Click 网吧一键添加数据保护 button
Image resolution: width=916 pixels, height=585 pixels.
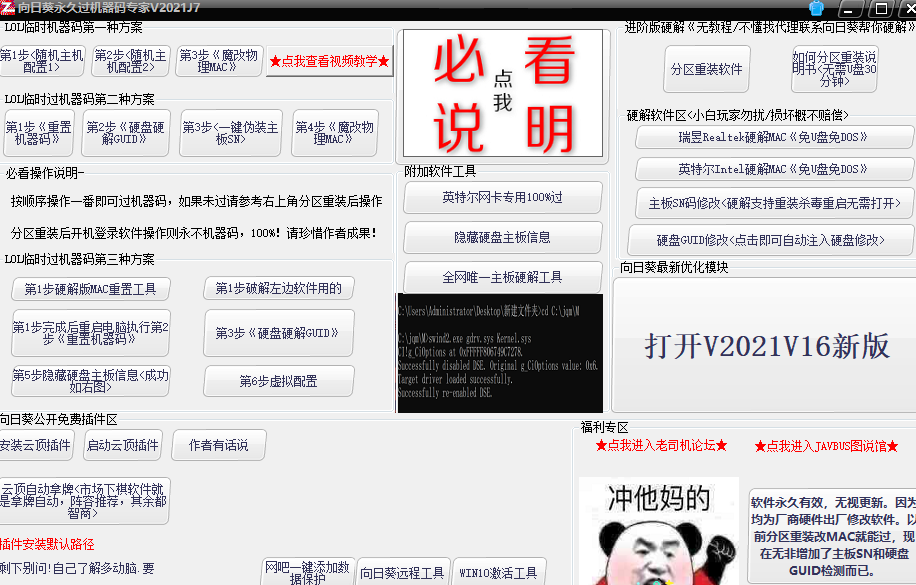[x=307, y=573]
